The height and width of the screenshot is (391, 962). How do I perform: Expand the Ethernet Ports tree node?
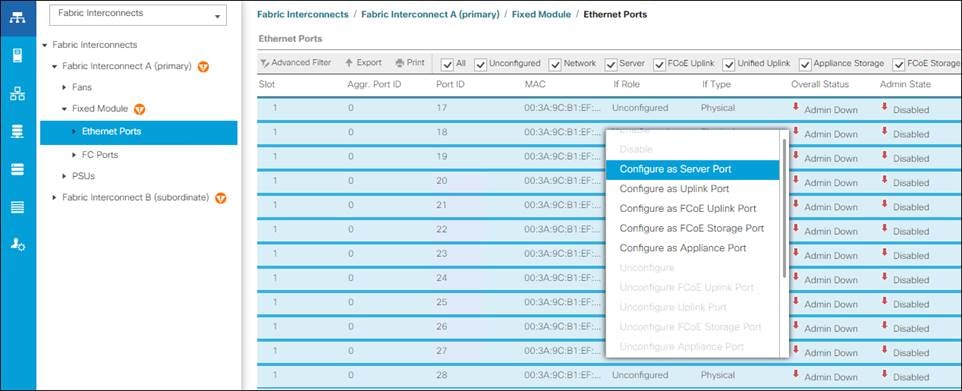pyautogui.click(x=74, y=131)
